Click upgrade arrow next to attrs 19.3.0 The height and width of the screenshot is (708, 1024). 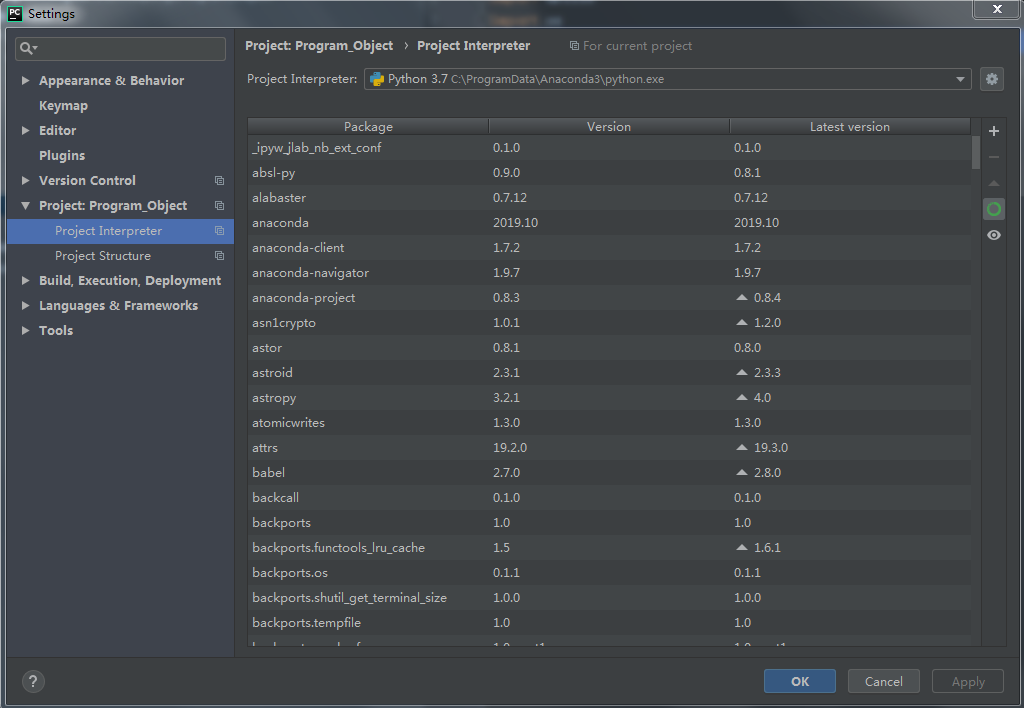click(x=741, y=447)
